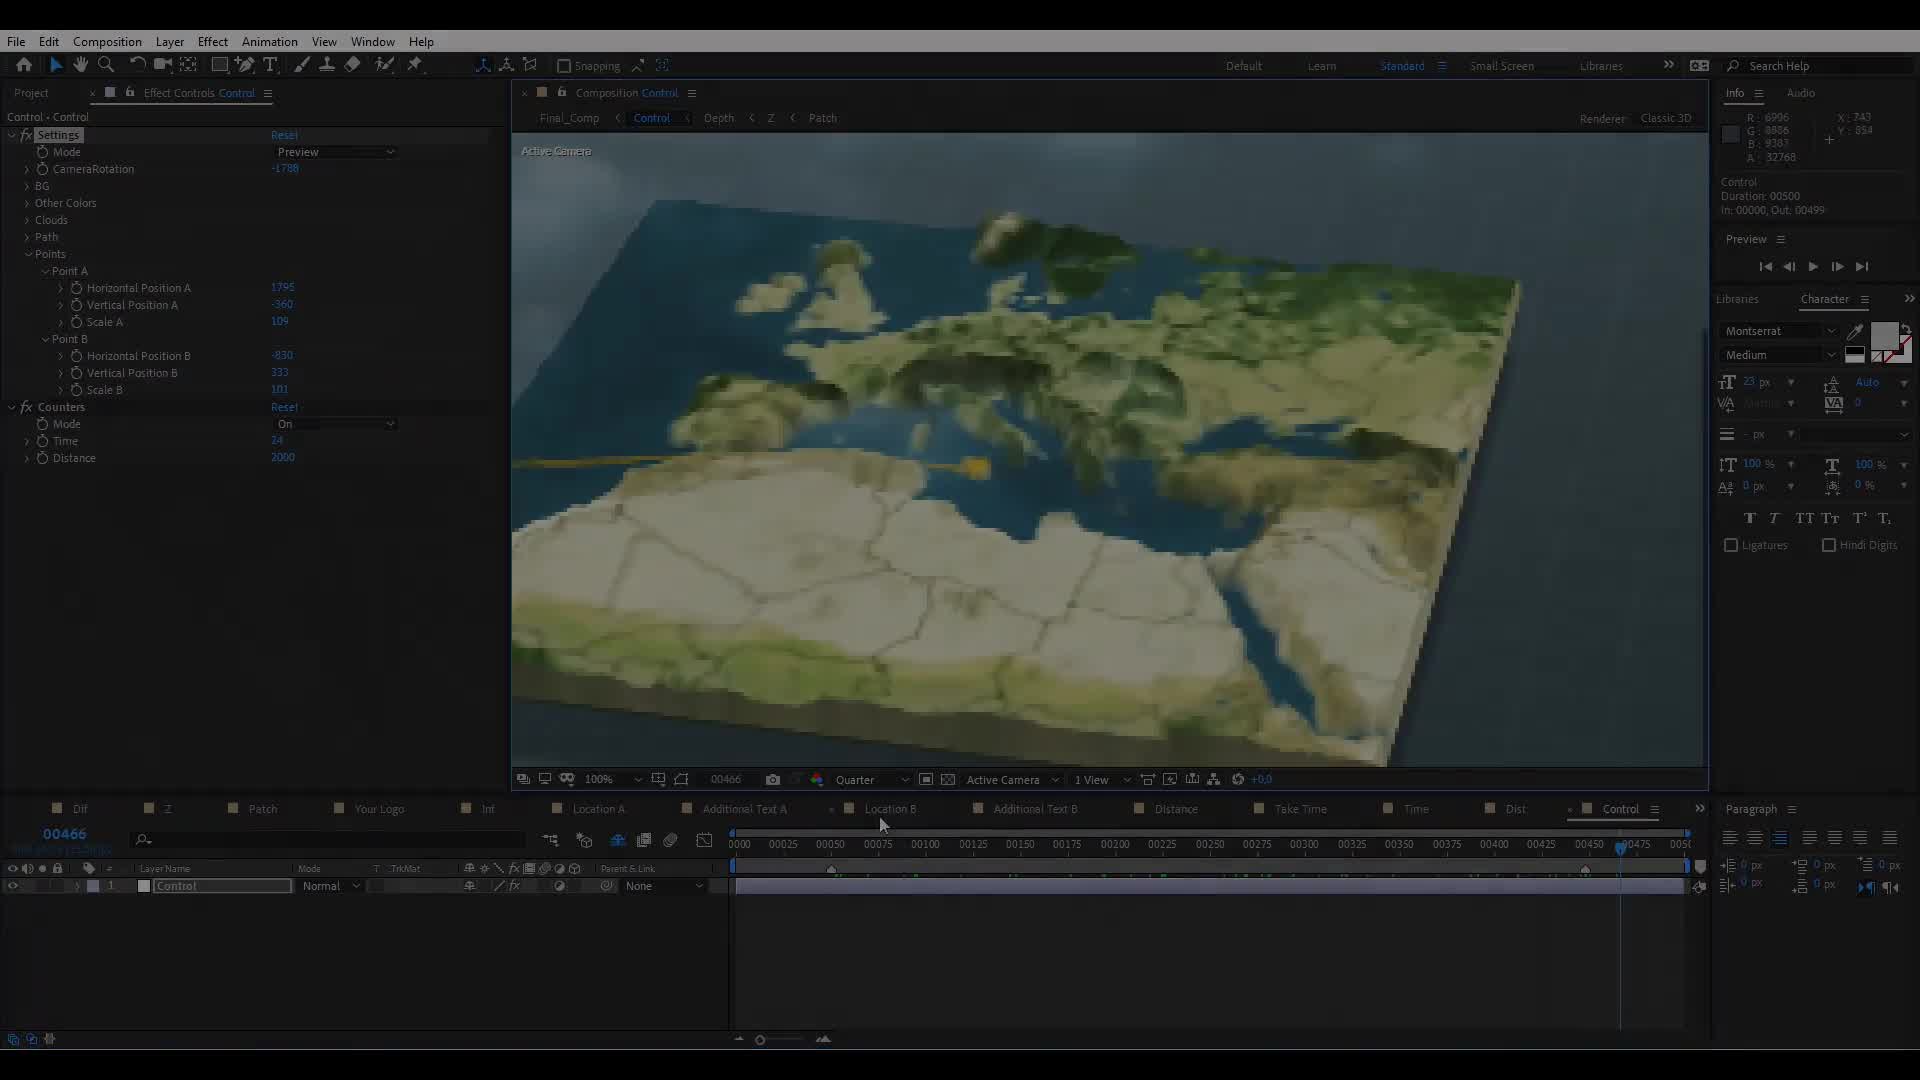This screenshot has width=1920, height=1080.
Task: Enable All Caps in Character panel
Action: tap(1804, 518)
